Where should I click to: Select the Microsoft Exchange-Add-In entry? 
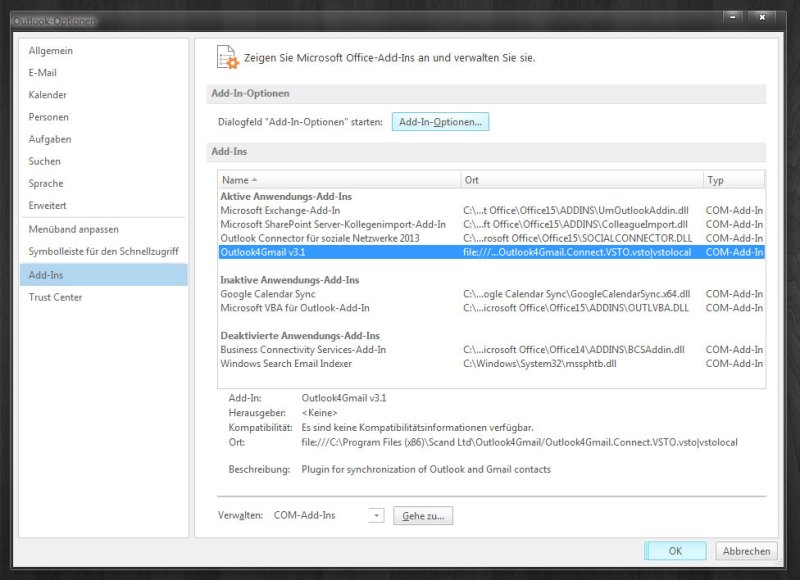[x=280, y=210]
